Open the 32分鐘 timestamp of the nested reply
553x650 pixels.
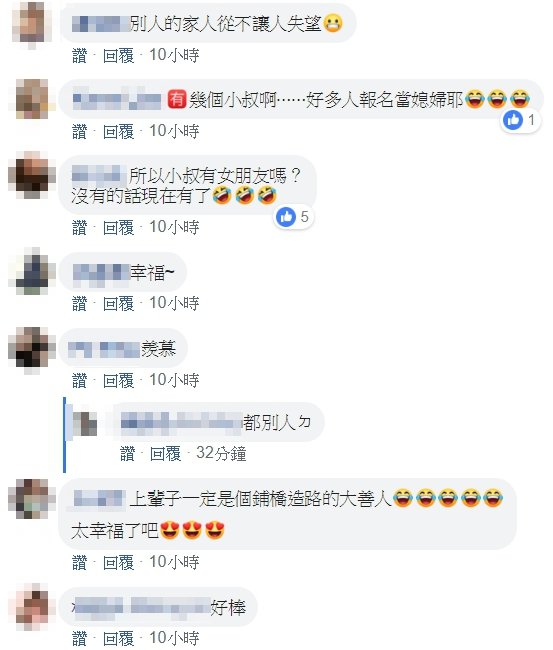pos(221,454)
